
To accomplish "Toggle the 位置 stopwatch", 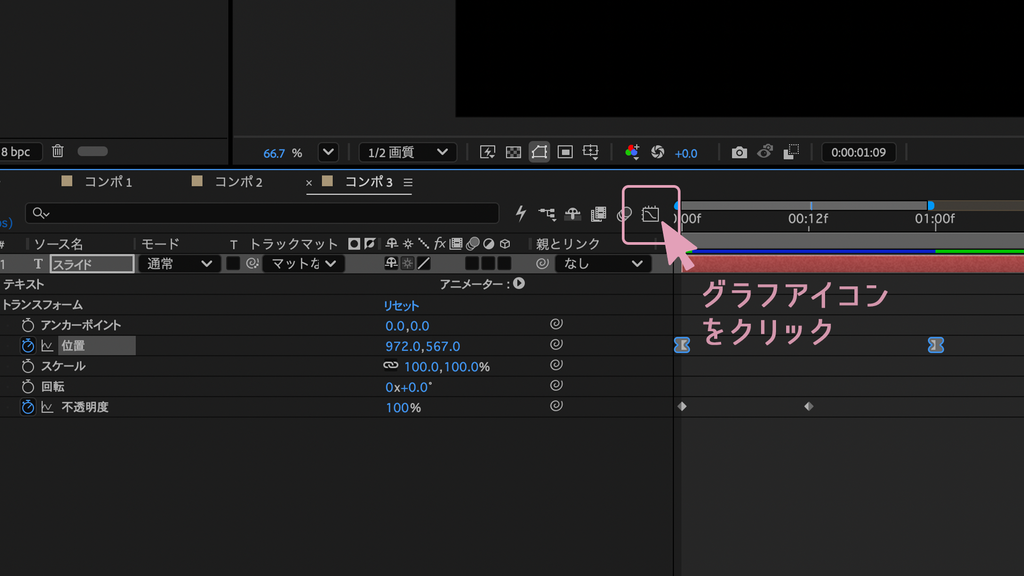I will 27,345.
